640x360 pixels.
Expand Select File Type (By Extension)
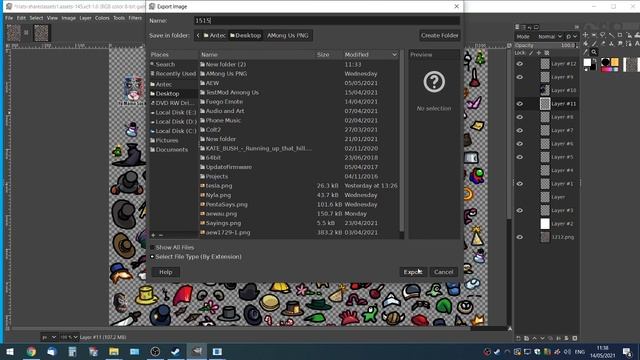click(152, 257)
